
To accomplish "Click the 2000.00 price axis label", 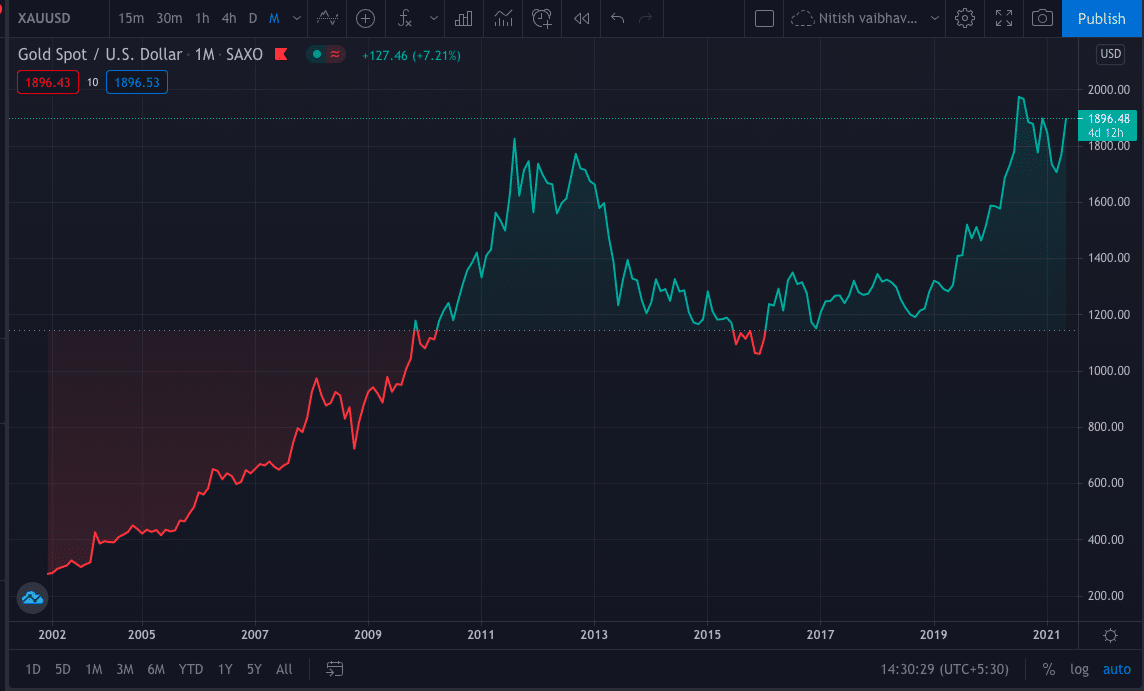I will click(1108, 90).
